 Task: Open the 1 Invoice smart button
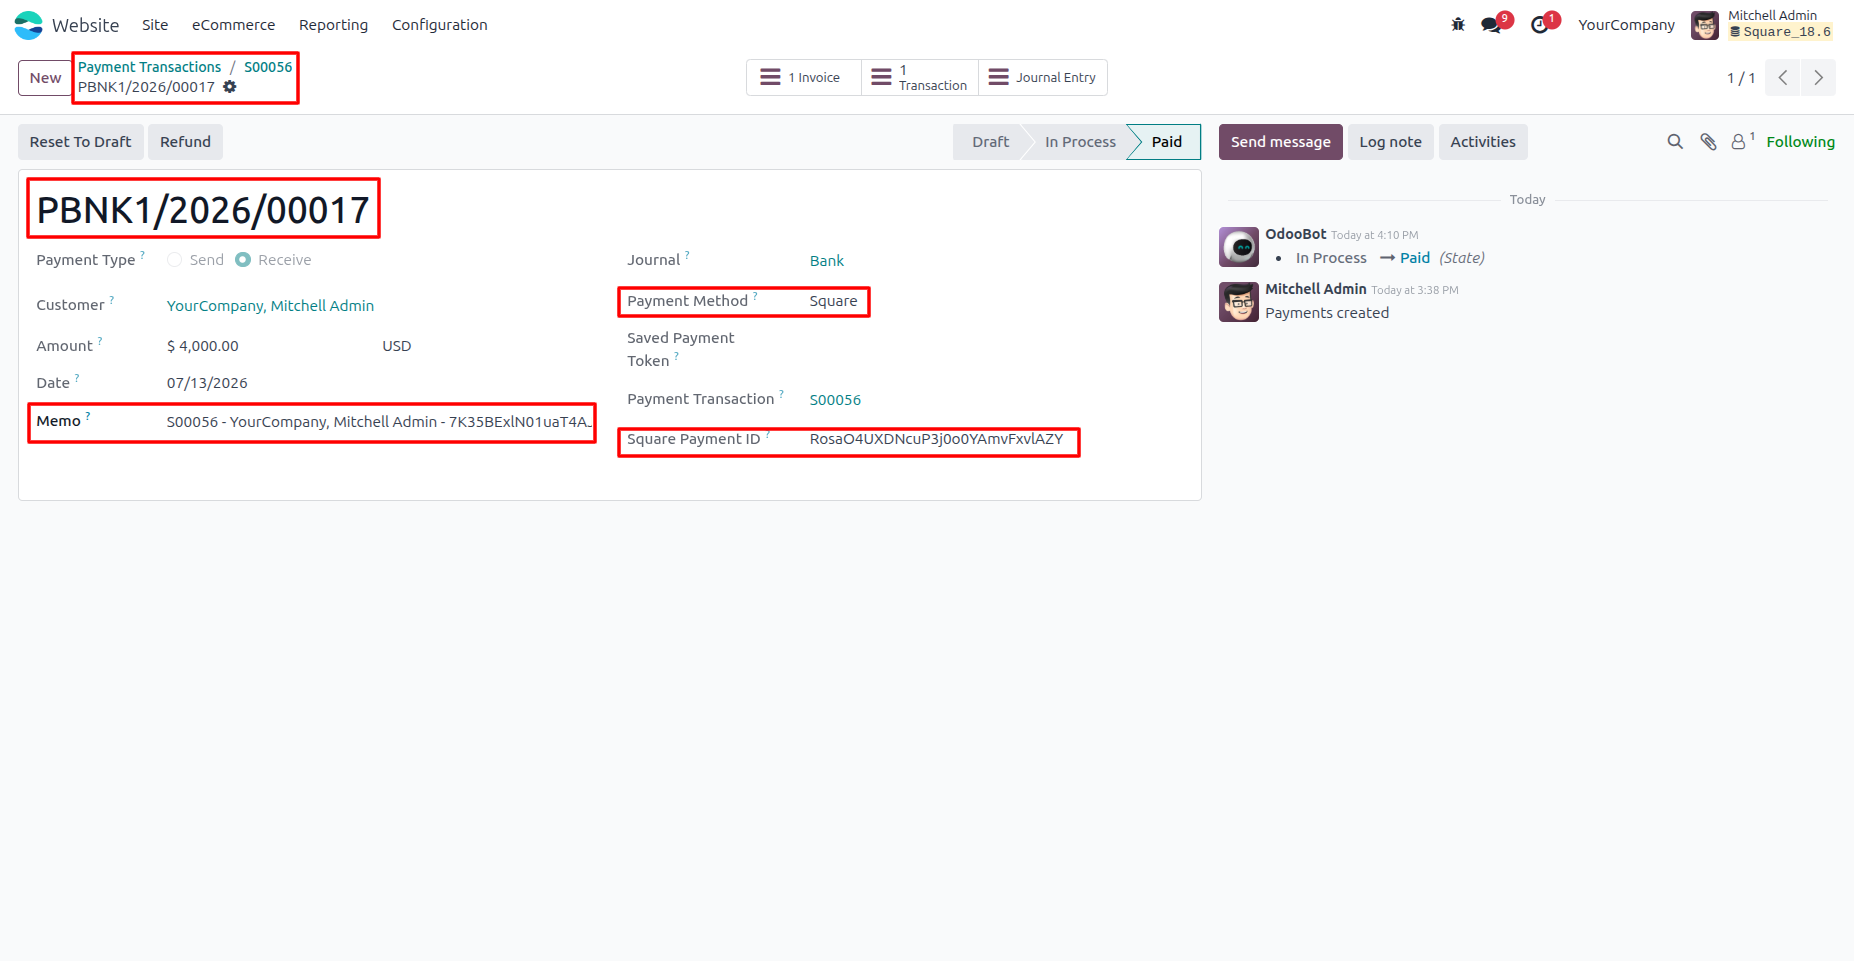coord(804,78)
